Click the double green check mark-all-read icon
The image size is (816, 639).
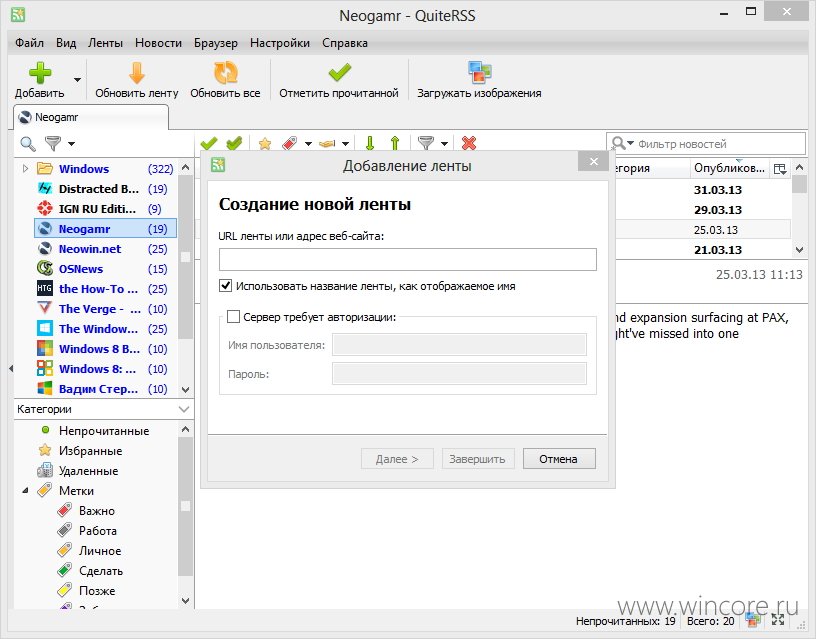(x=234, y=143)
